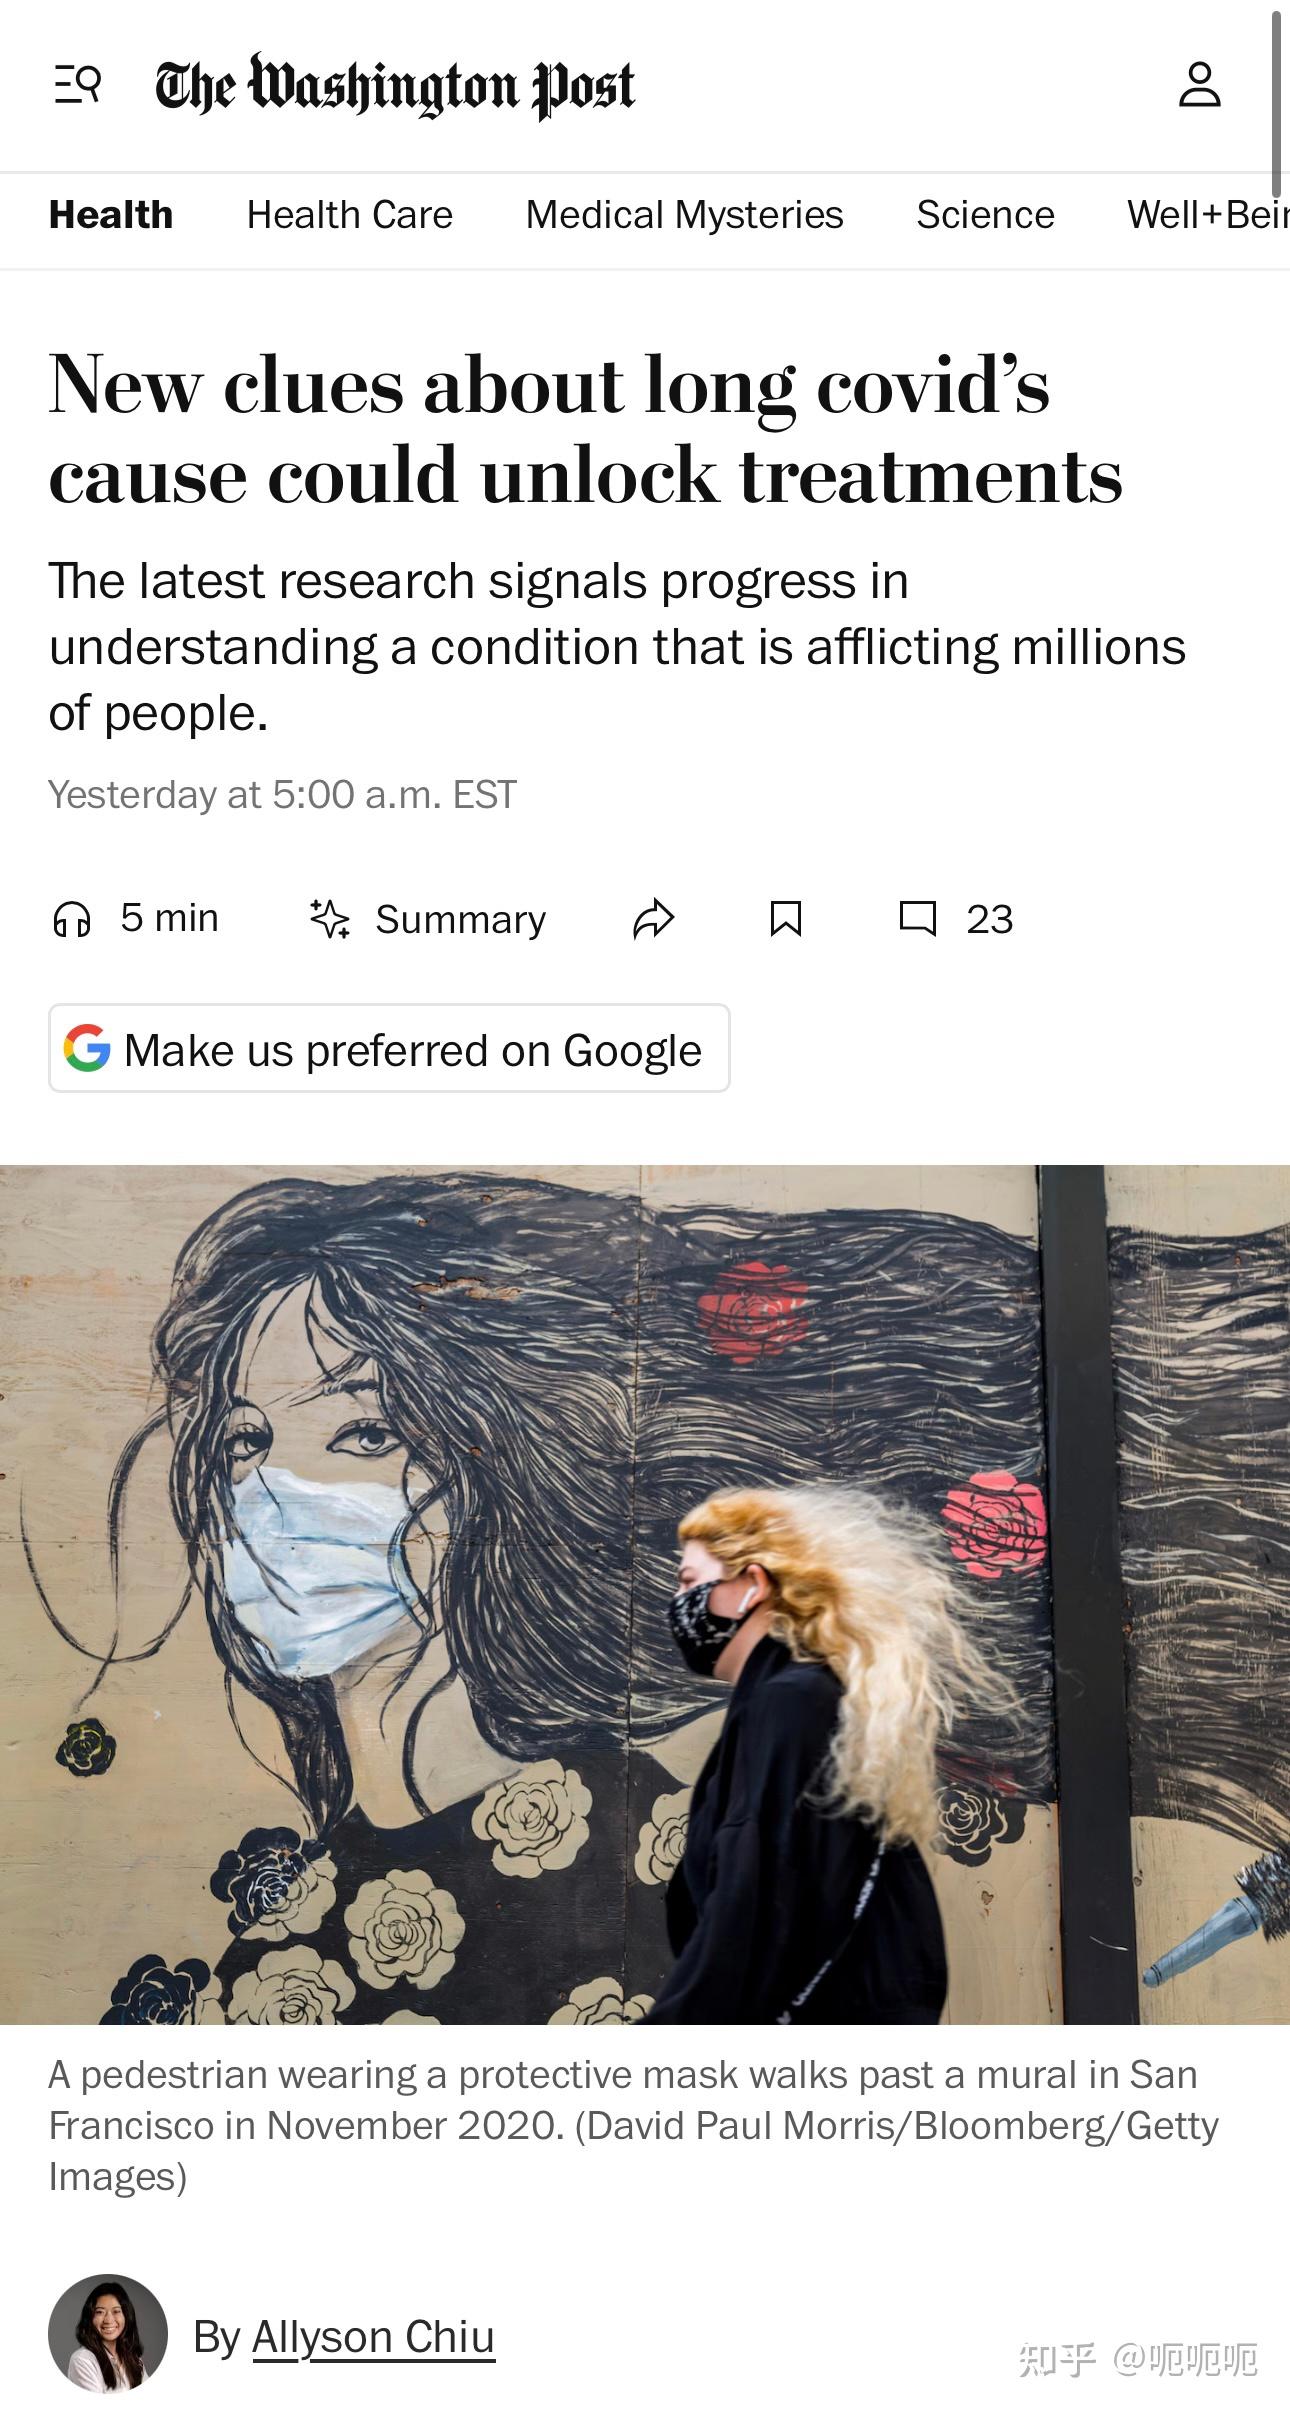Select the Health section tab

pyautogui.click(x=111, y=215)
